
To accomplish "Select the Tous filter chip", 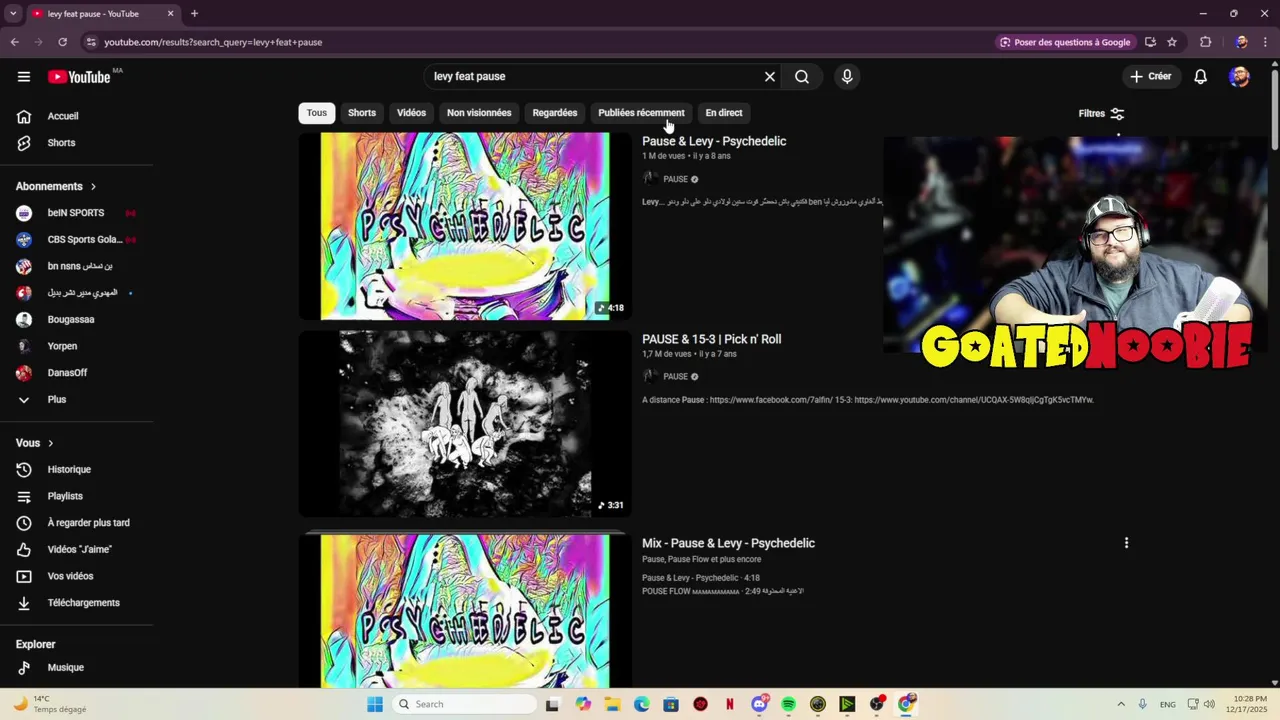I will pos(317,113).
